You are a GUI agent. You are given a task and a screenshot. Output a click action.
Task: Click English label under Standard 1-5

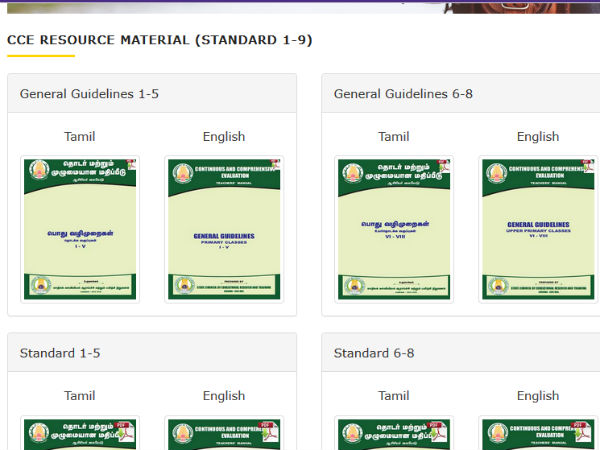point(224,396)
